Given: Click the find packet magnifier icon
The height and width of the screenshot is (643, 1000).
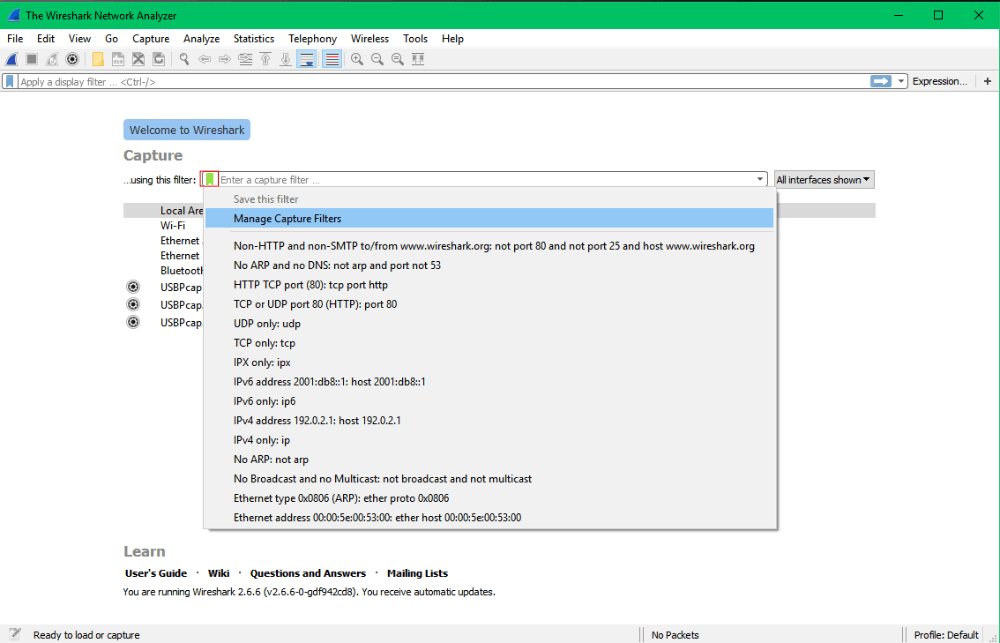Looking at the screenshot, I should pyautogui.click(x=184, y=59).
